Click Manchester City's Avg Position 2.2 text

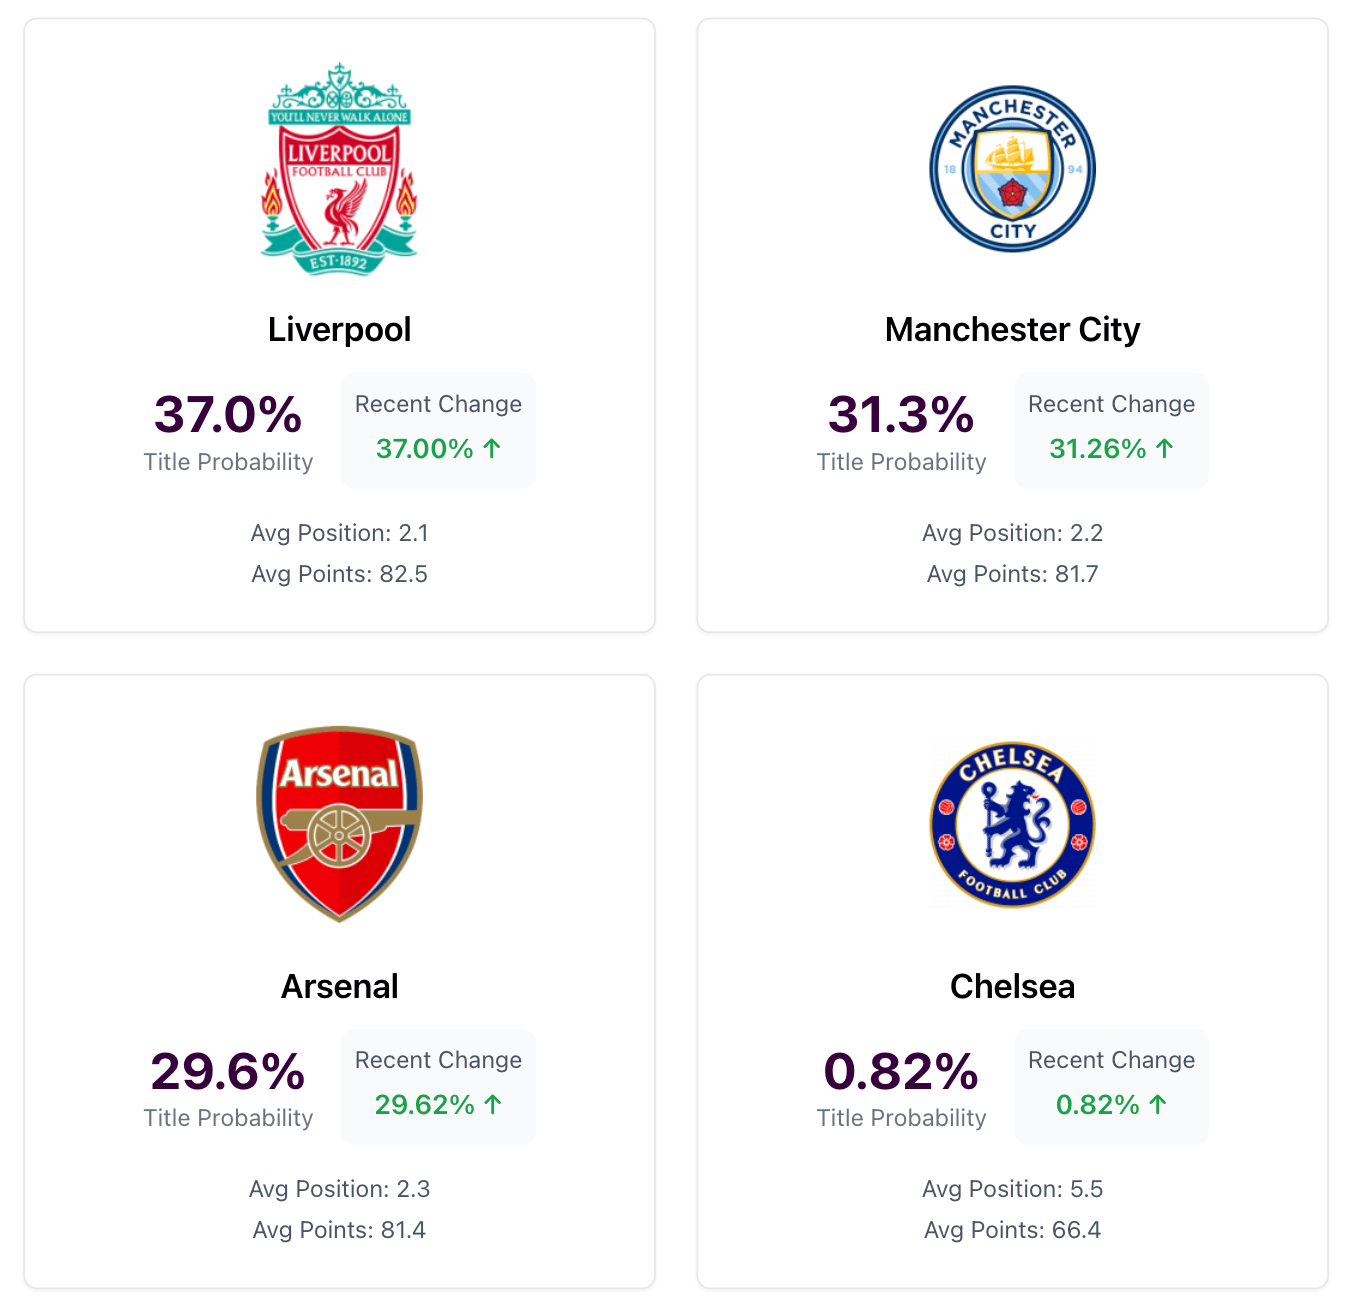pos(1012,533)
